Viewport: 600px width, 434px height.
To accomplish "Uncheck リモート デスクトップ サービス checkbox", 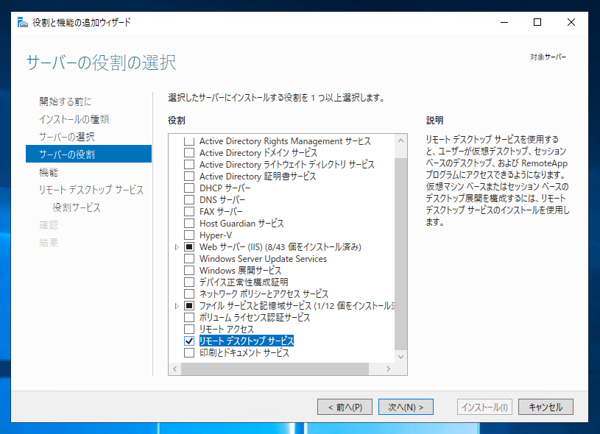I will pos(189,341).
